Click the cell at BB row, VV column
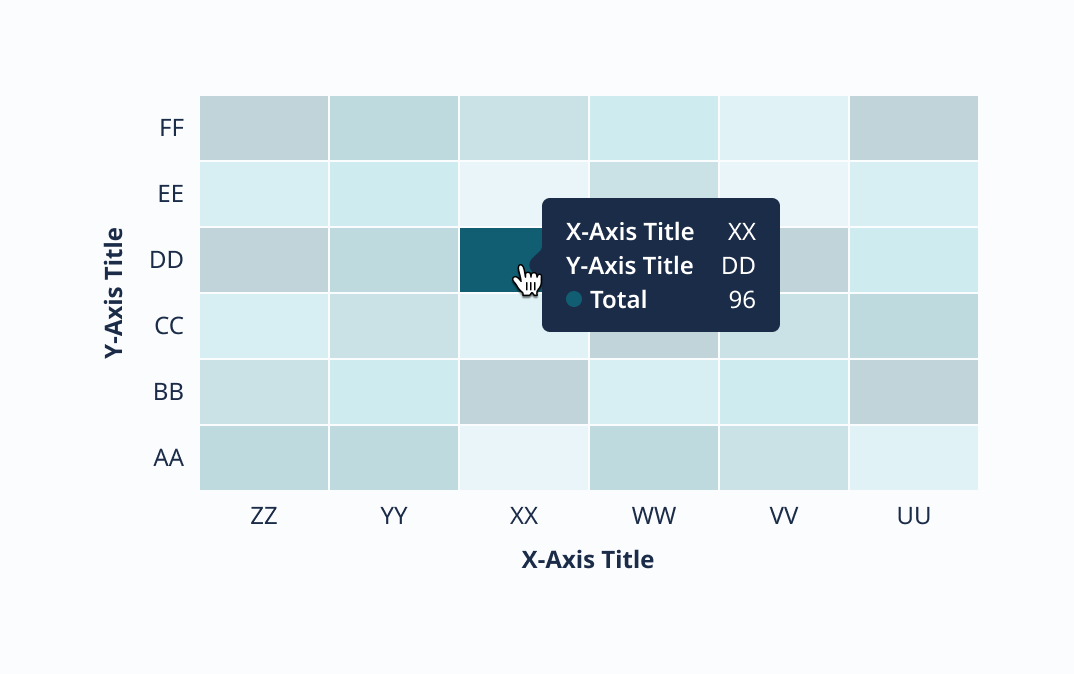The height and width of the screenshot is (674, 1074). click(783, 392)
